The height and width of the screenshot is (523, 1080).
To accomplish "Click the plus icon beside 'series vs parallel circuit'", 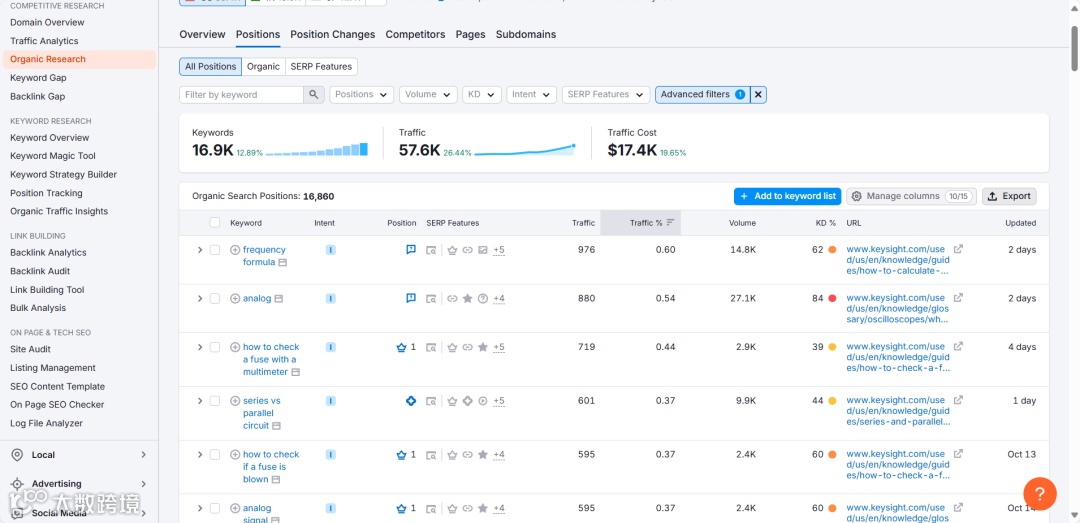I will click(x=235, y=401).
